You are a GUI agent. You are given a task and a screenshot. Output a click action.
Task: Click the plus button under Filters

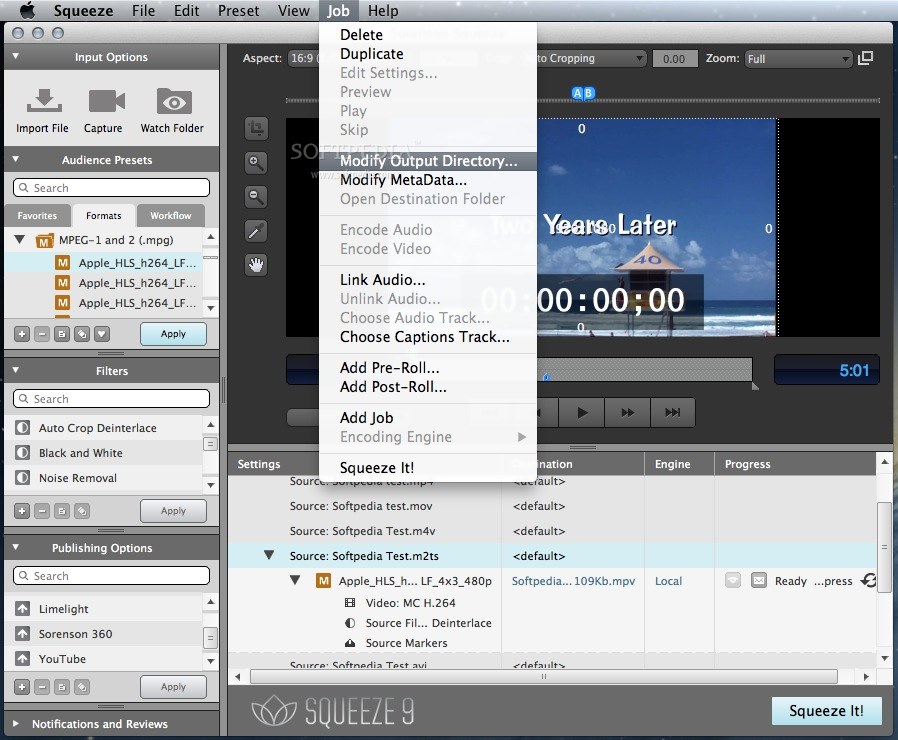pyautogui.click(x=22, y=511)
